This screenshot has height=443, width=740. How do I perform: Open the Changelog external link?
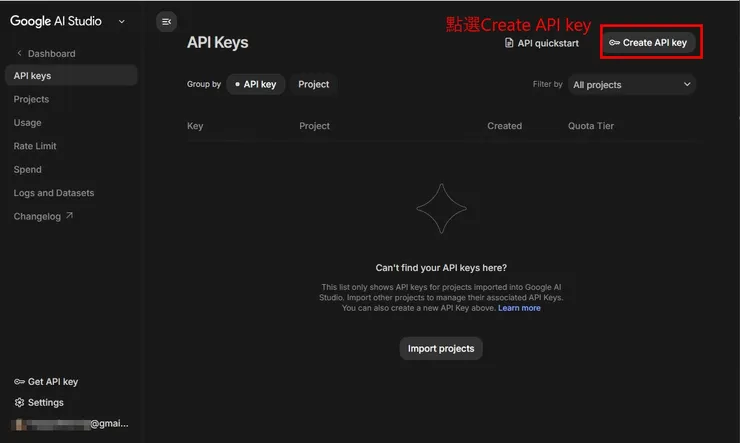pos(43,217)
